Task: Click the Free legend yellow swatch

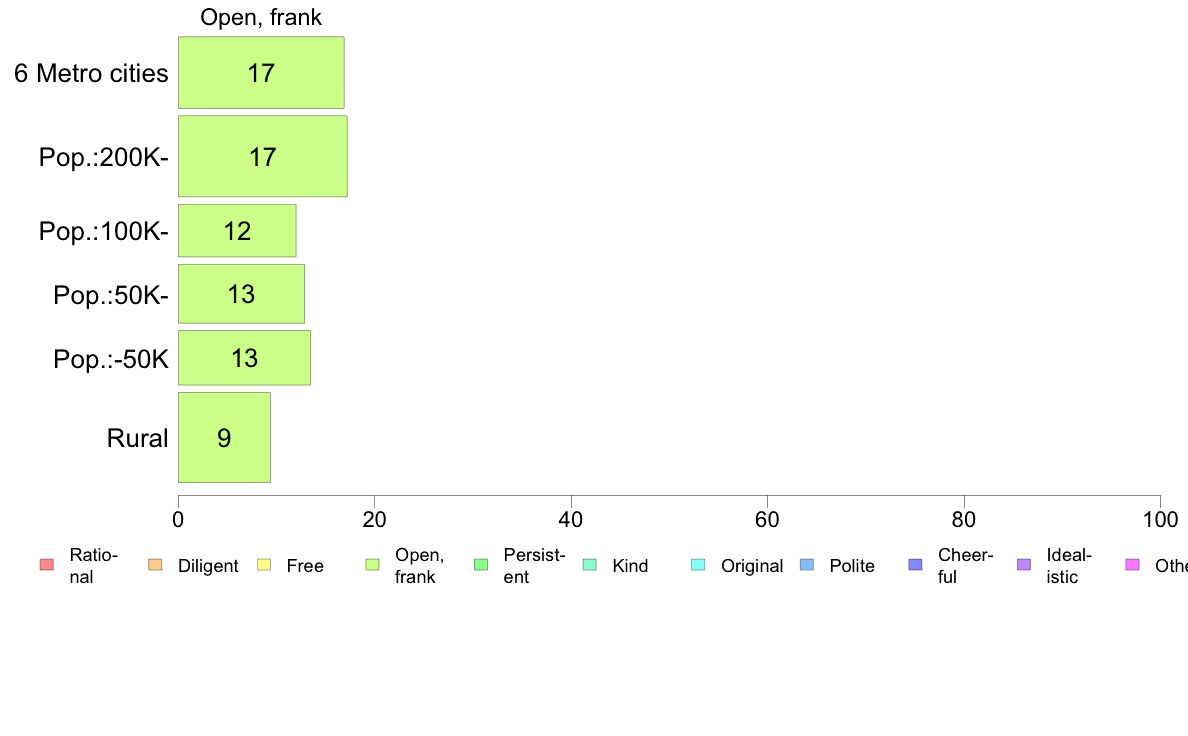Action: coord(264,565)
